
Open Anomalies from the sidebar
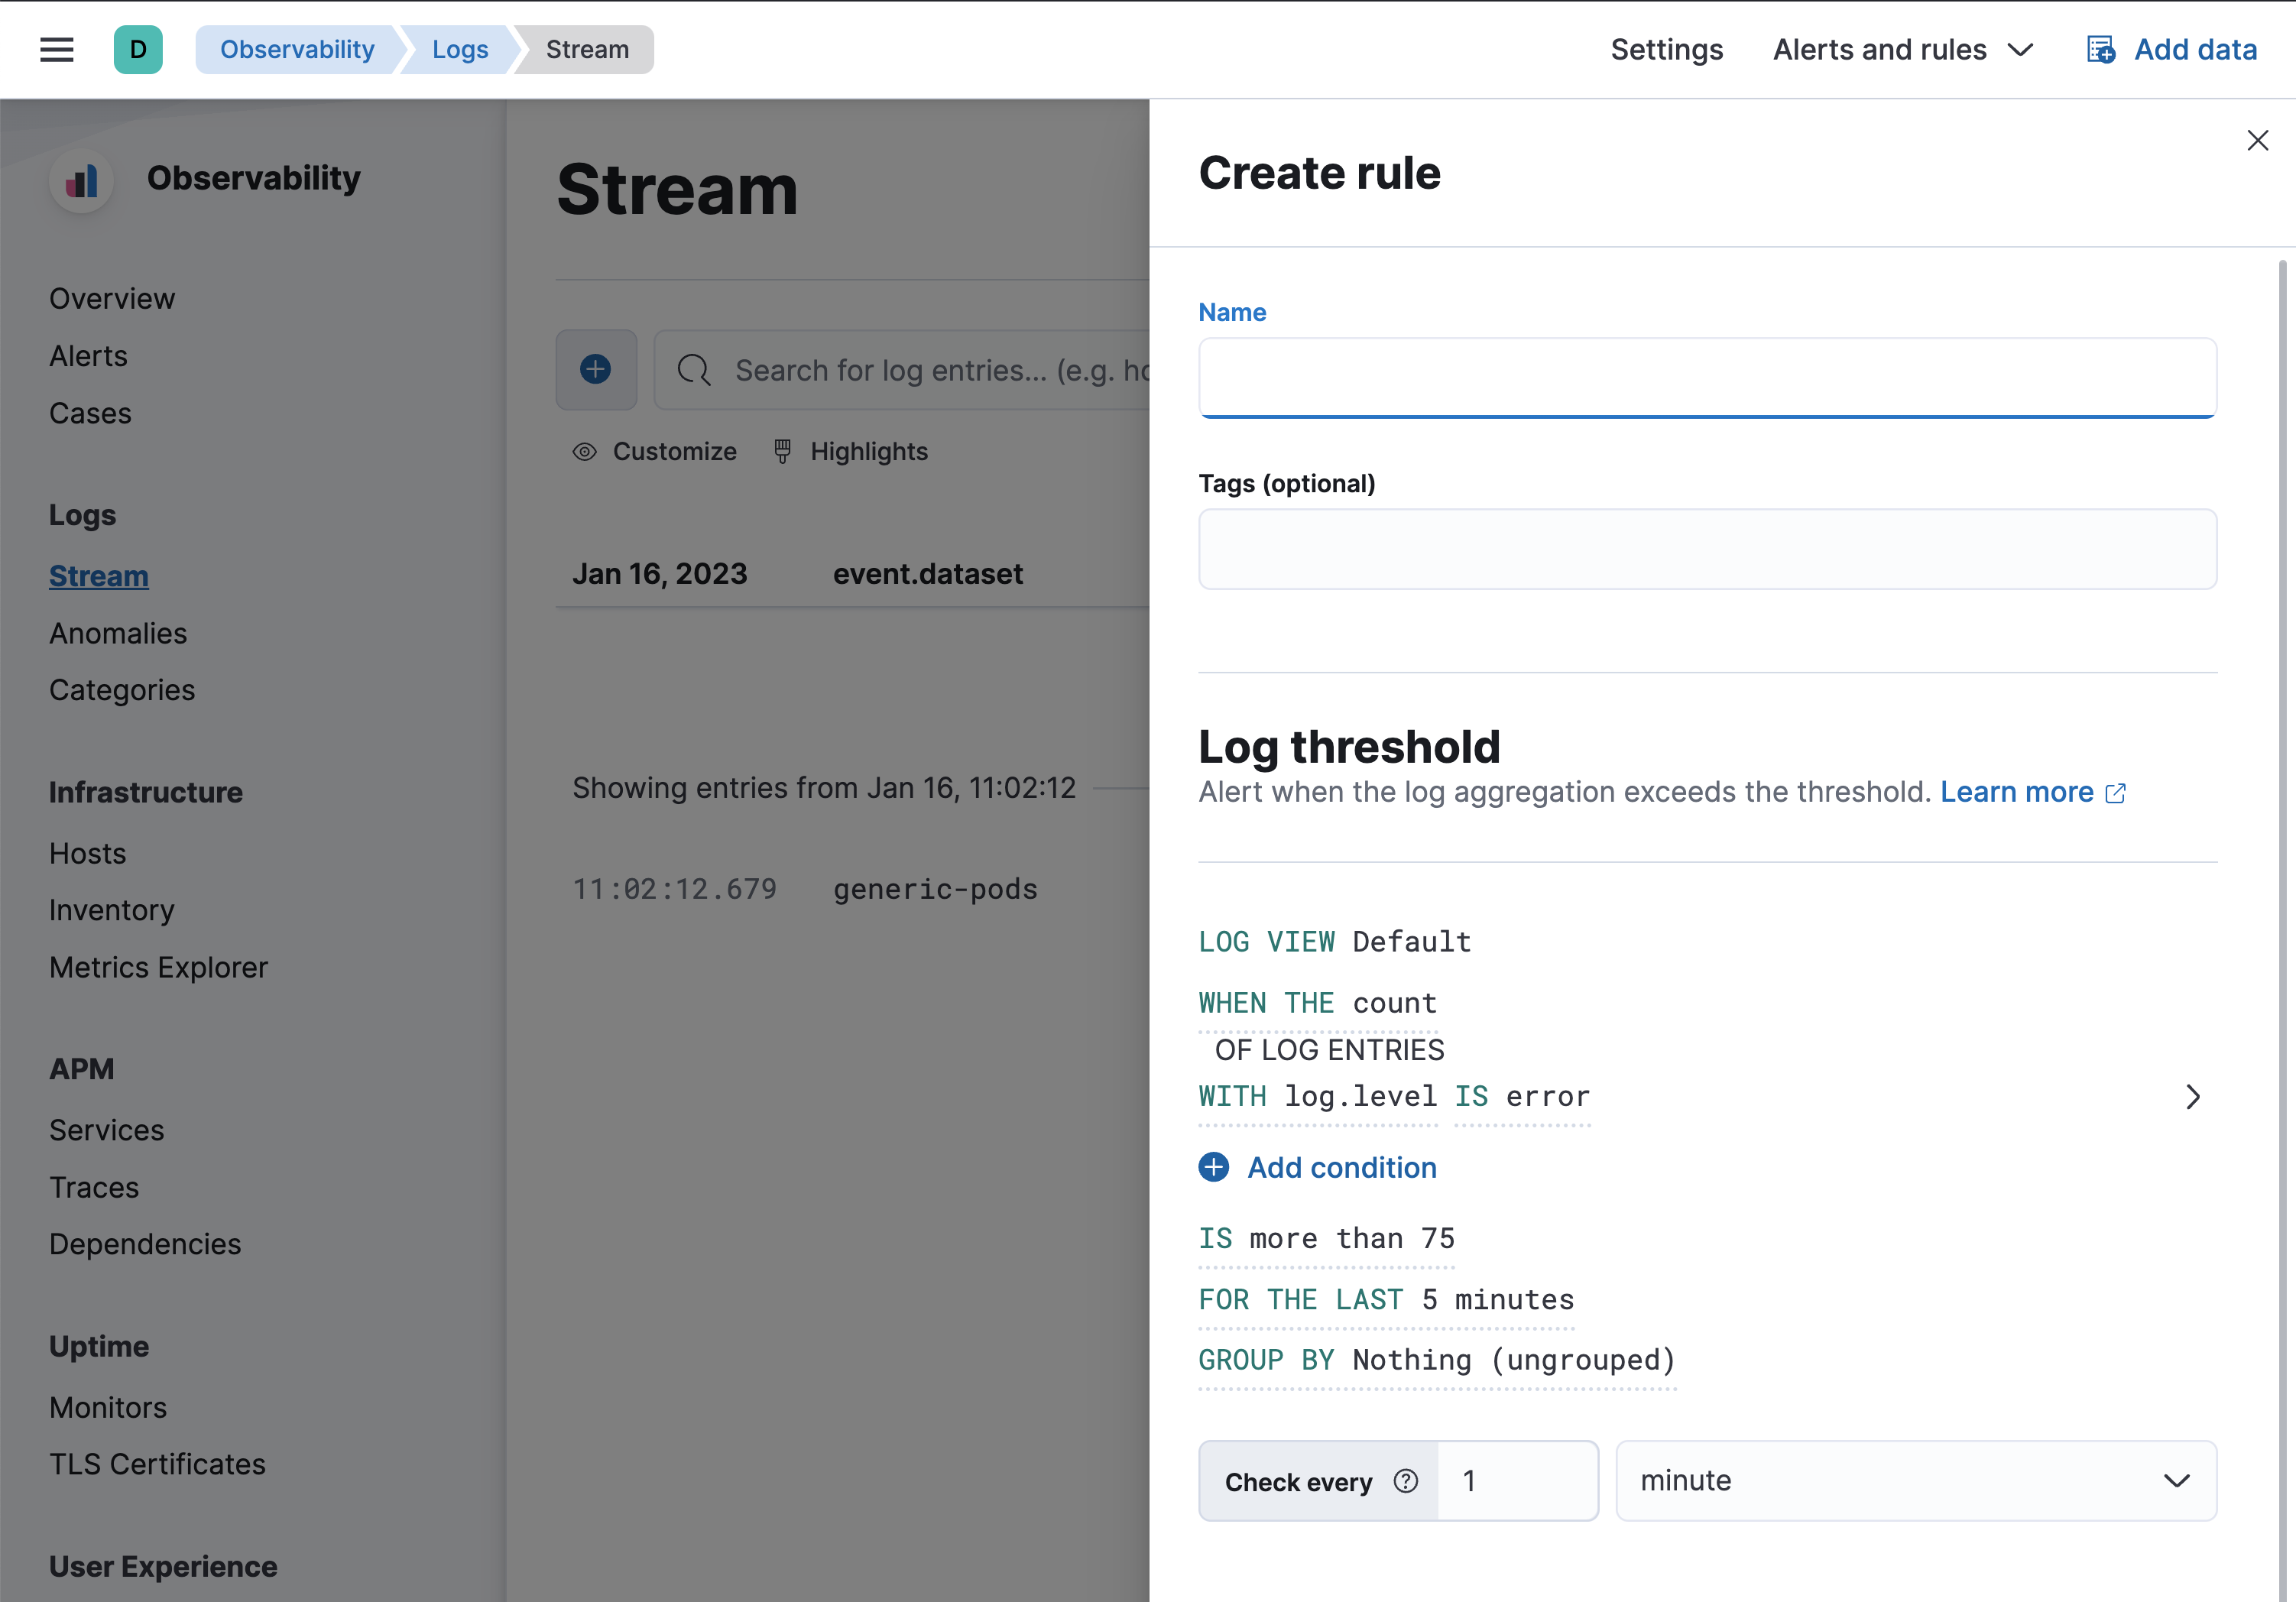click(x=117, y=632)
